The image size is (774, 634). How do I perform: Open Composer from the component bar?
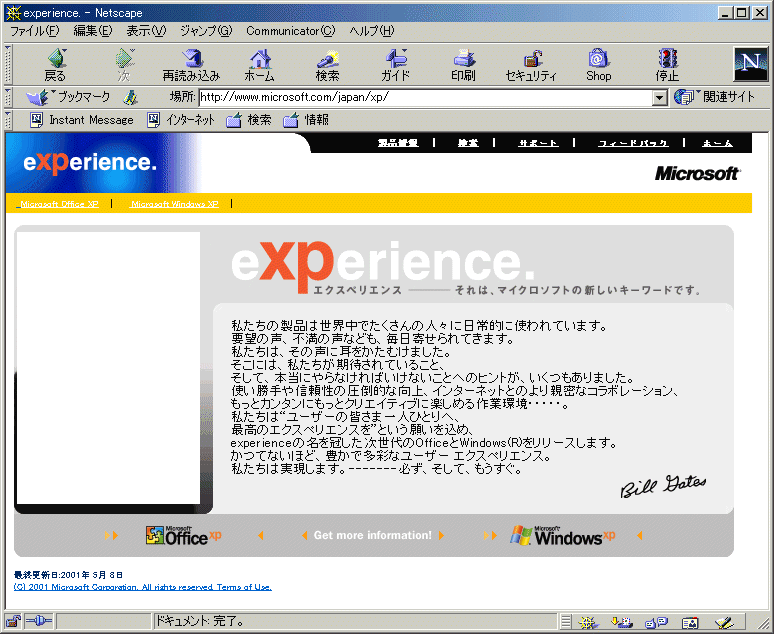724,622
